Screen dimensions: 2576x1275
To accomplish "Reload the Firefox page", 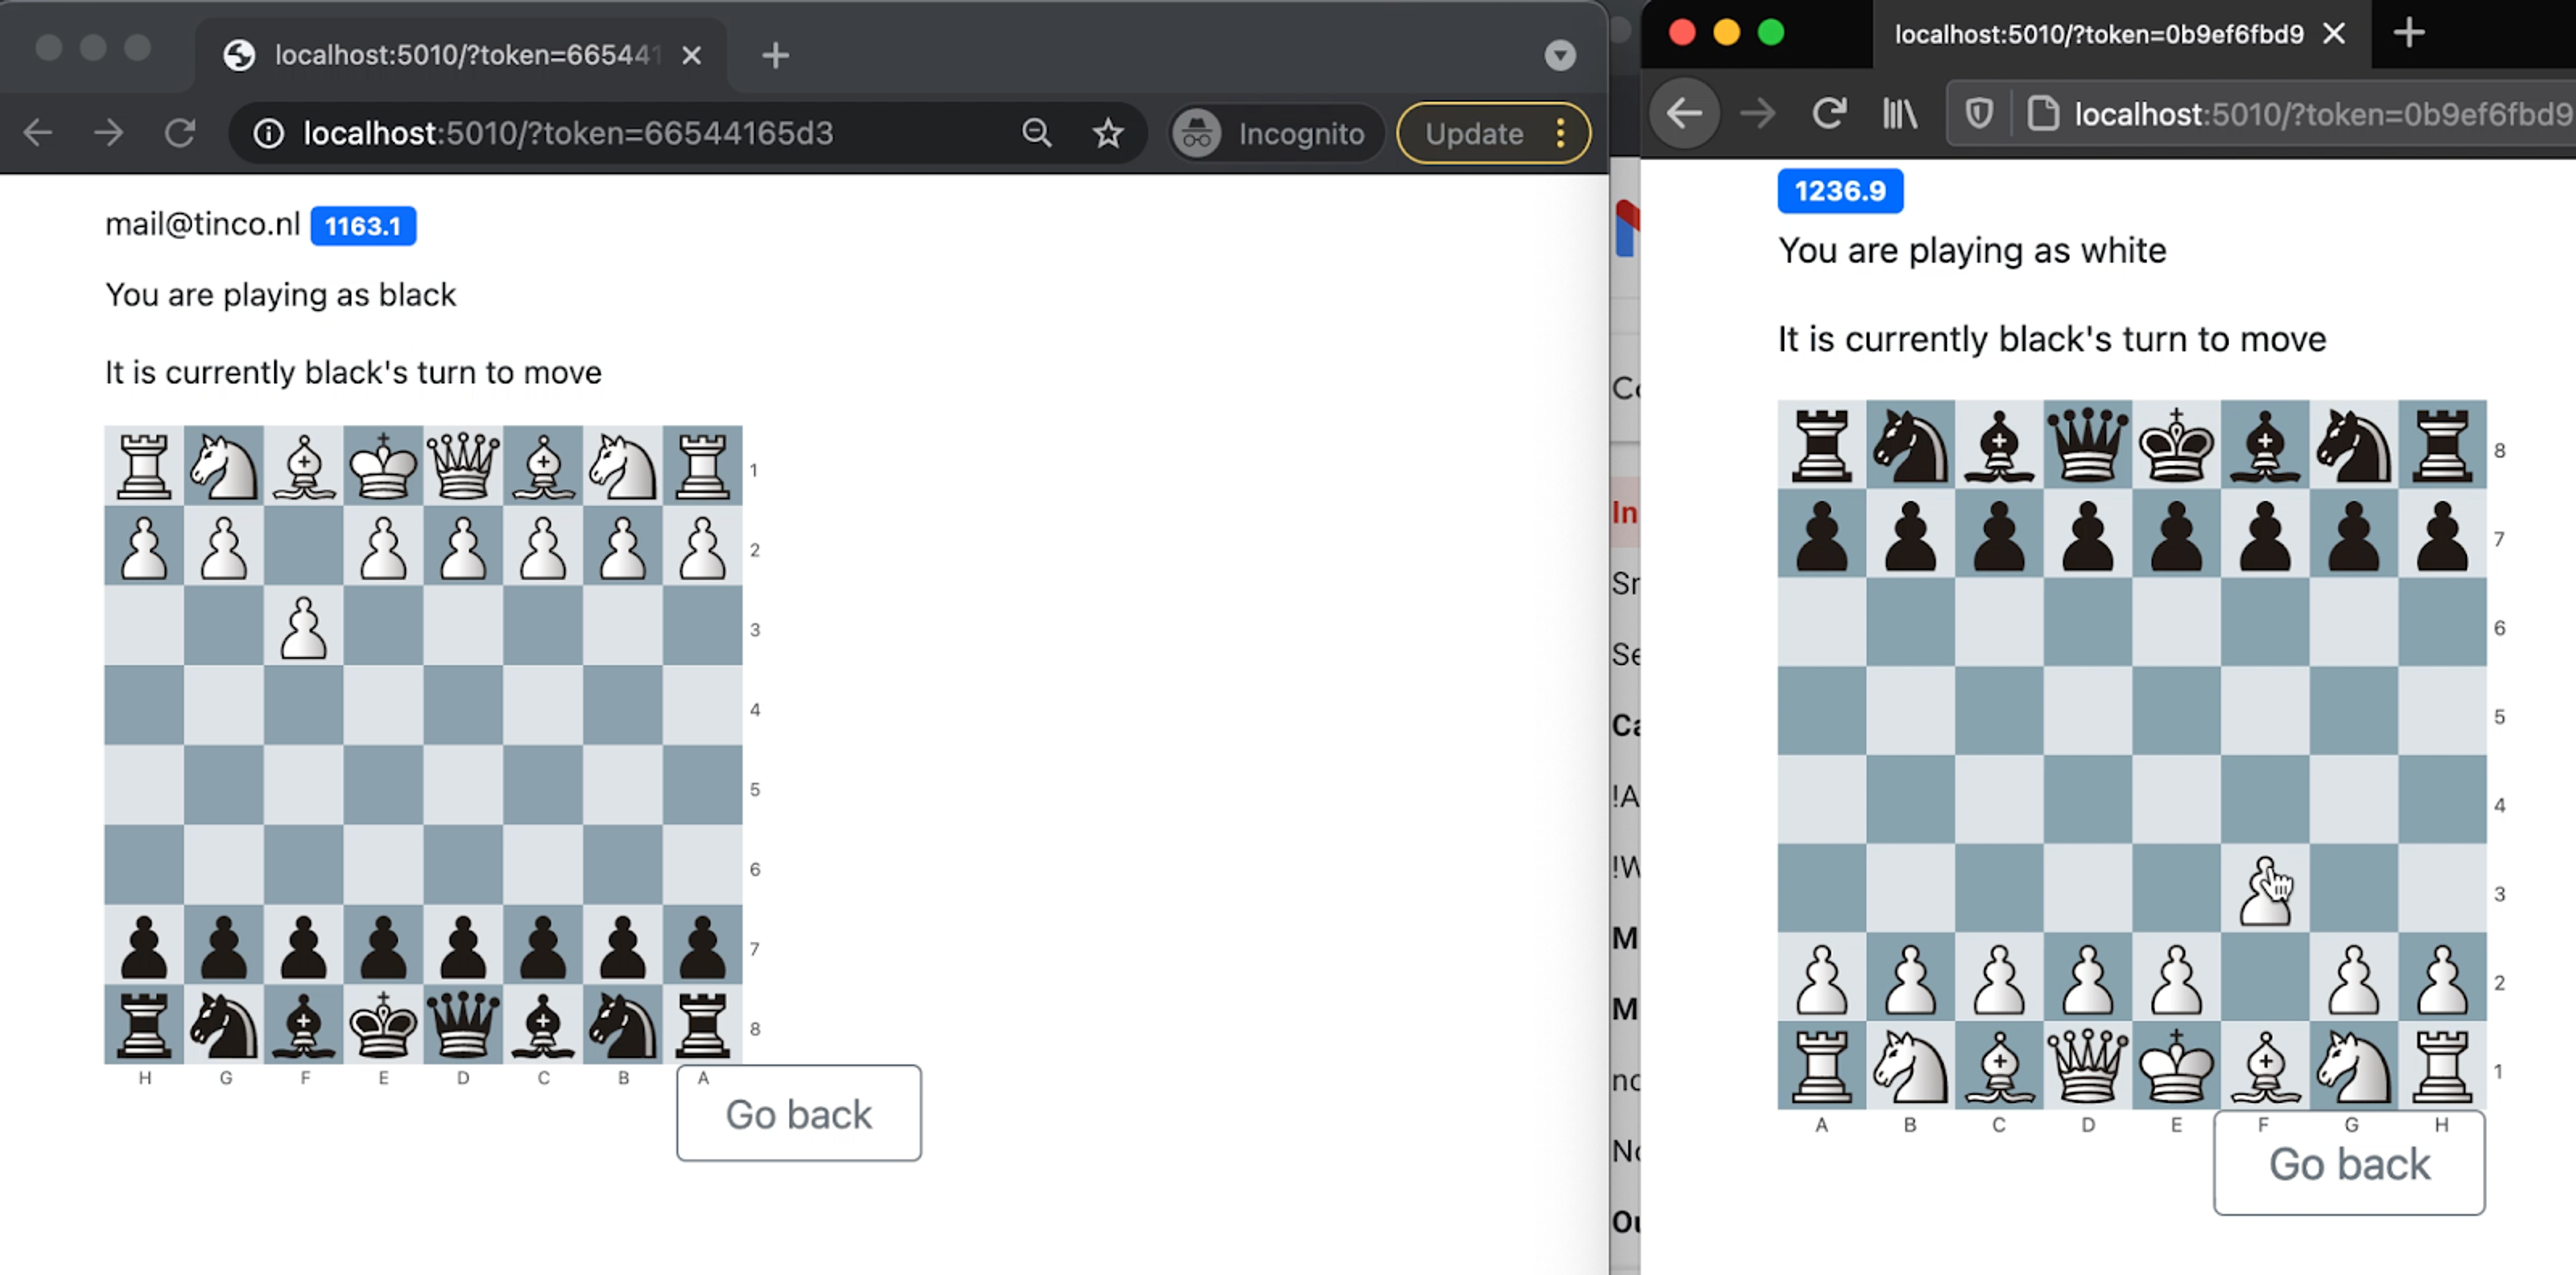I will [1829, 114].
